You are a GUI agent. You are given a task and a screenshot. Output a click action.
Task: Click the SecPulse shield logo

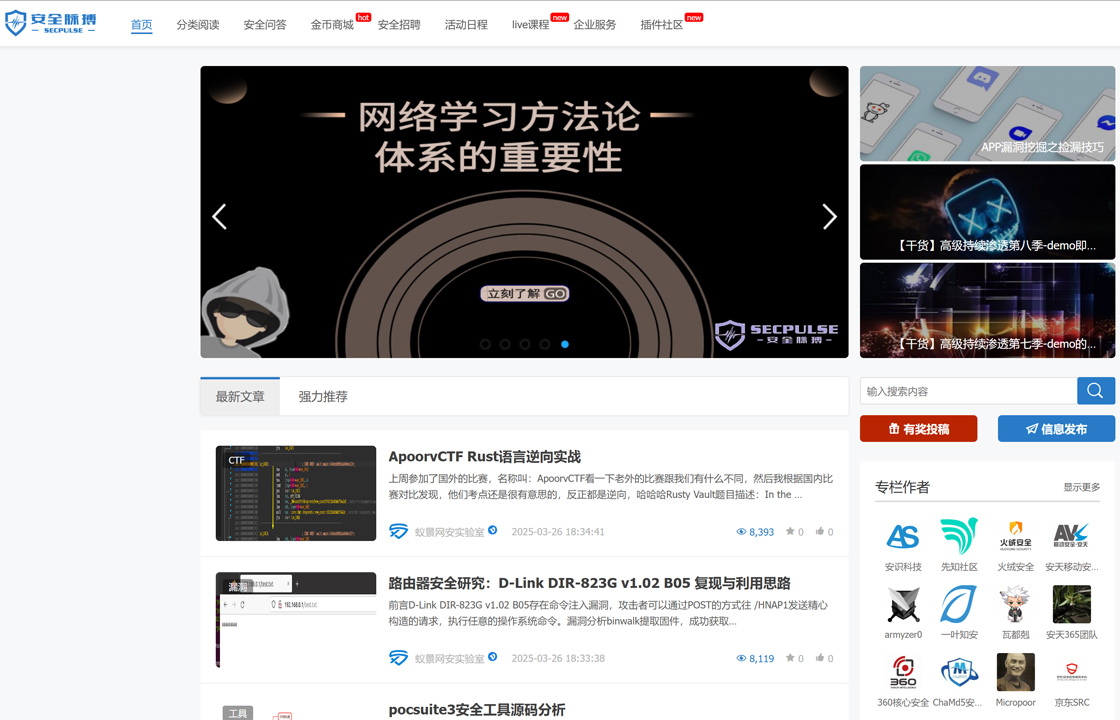50,23
